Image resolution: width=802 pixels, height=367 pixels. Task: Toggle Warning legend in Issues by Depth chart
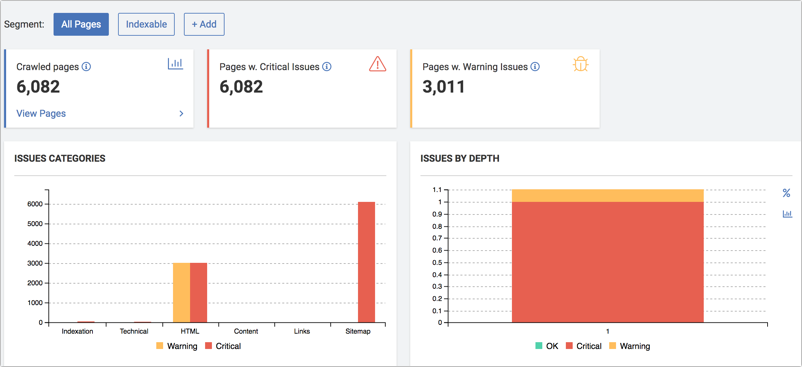click(x=629, y=346)
